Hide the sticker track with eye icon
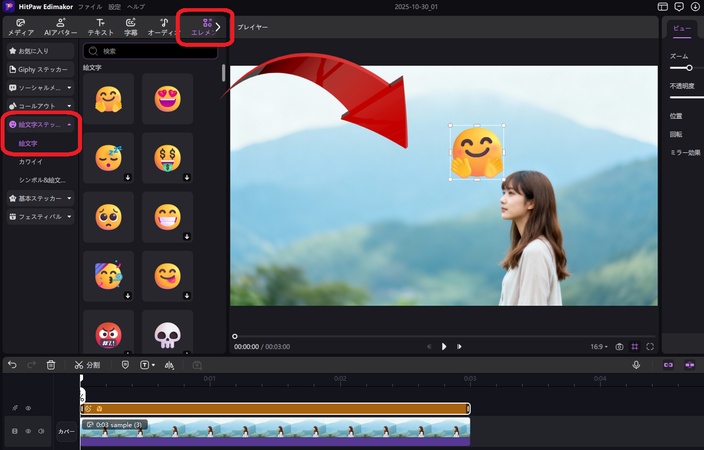Image resolution: width=704 pixels, height=450 pixels. [28, 408]
